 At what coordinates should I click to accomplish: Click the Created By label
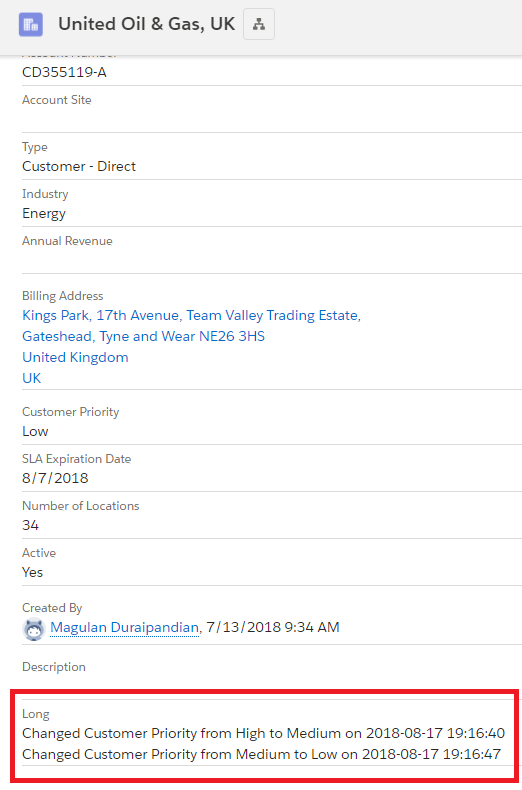point(52,608)
